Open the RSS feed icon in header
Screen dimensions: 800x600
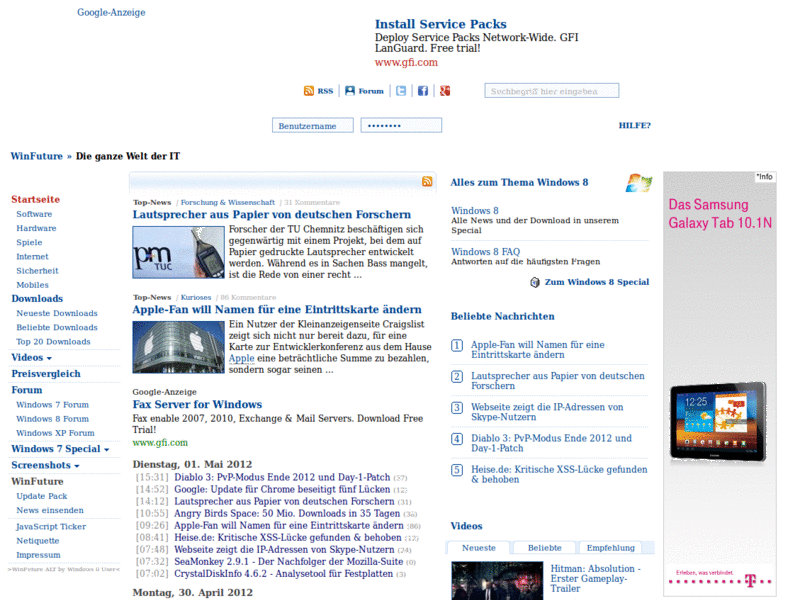309,91
